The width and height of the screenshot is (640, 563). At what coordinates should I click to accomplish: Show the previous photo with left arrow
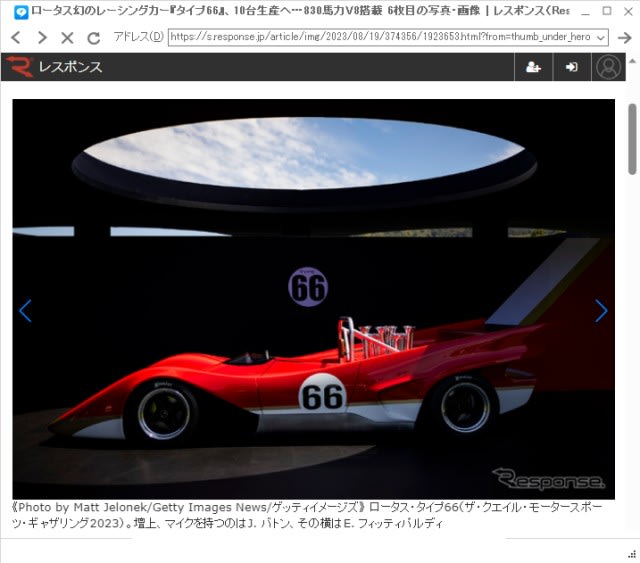pos(25,311)
